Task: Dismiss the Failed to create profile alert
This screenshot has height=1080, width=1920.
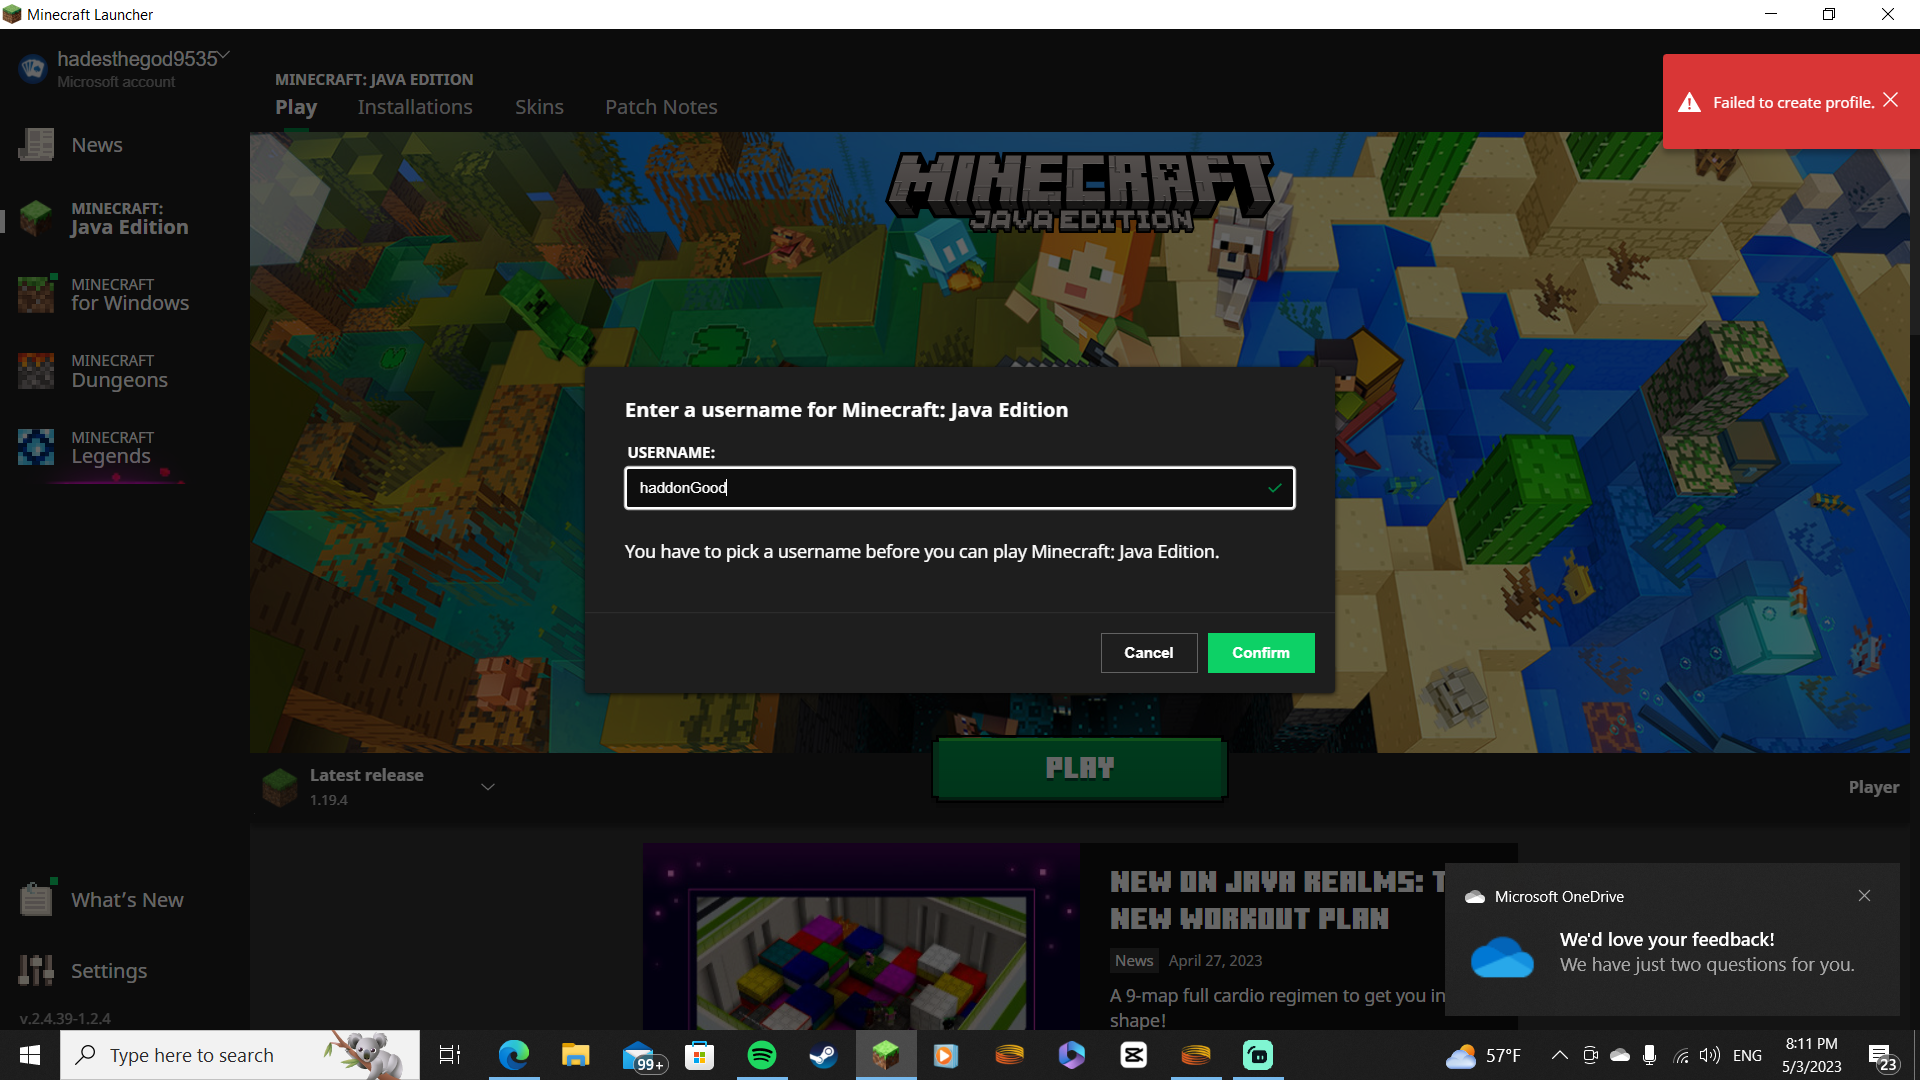Action: (1890, 100)
